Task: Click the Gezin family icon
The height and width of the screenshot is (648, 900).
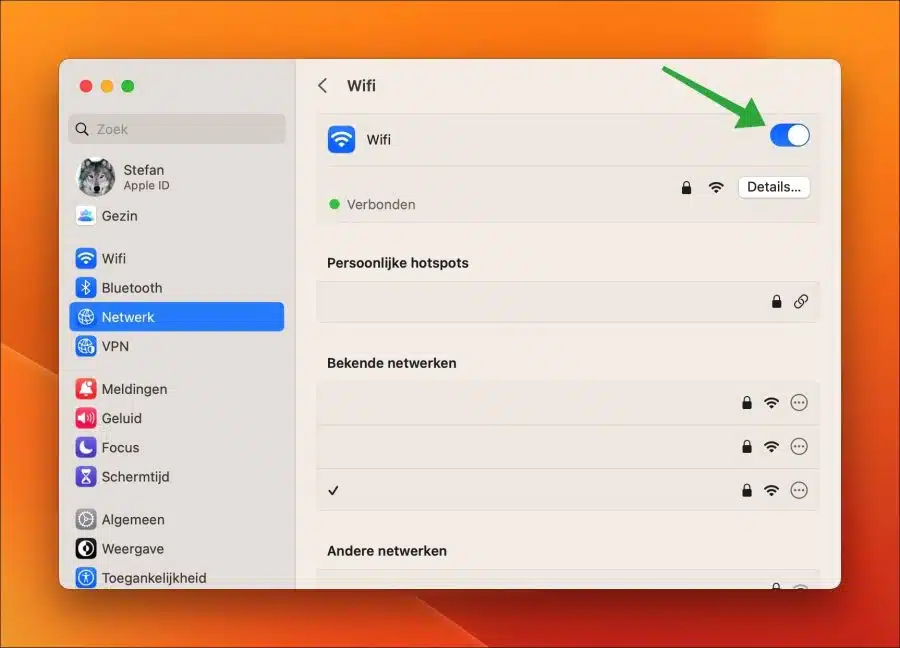Action: [x=86, y=216]
